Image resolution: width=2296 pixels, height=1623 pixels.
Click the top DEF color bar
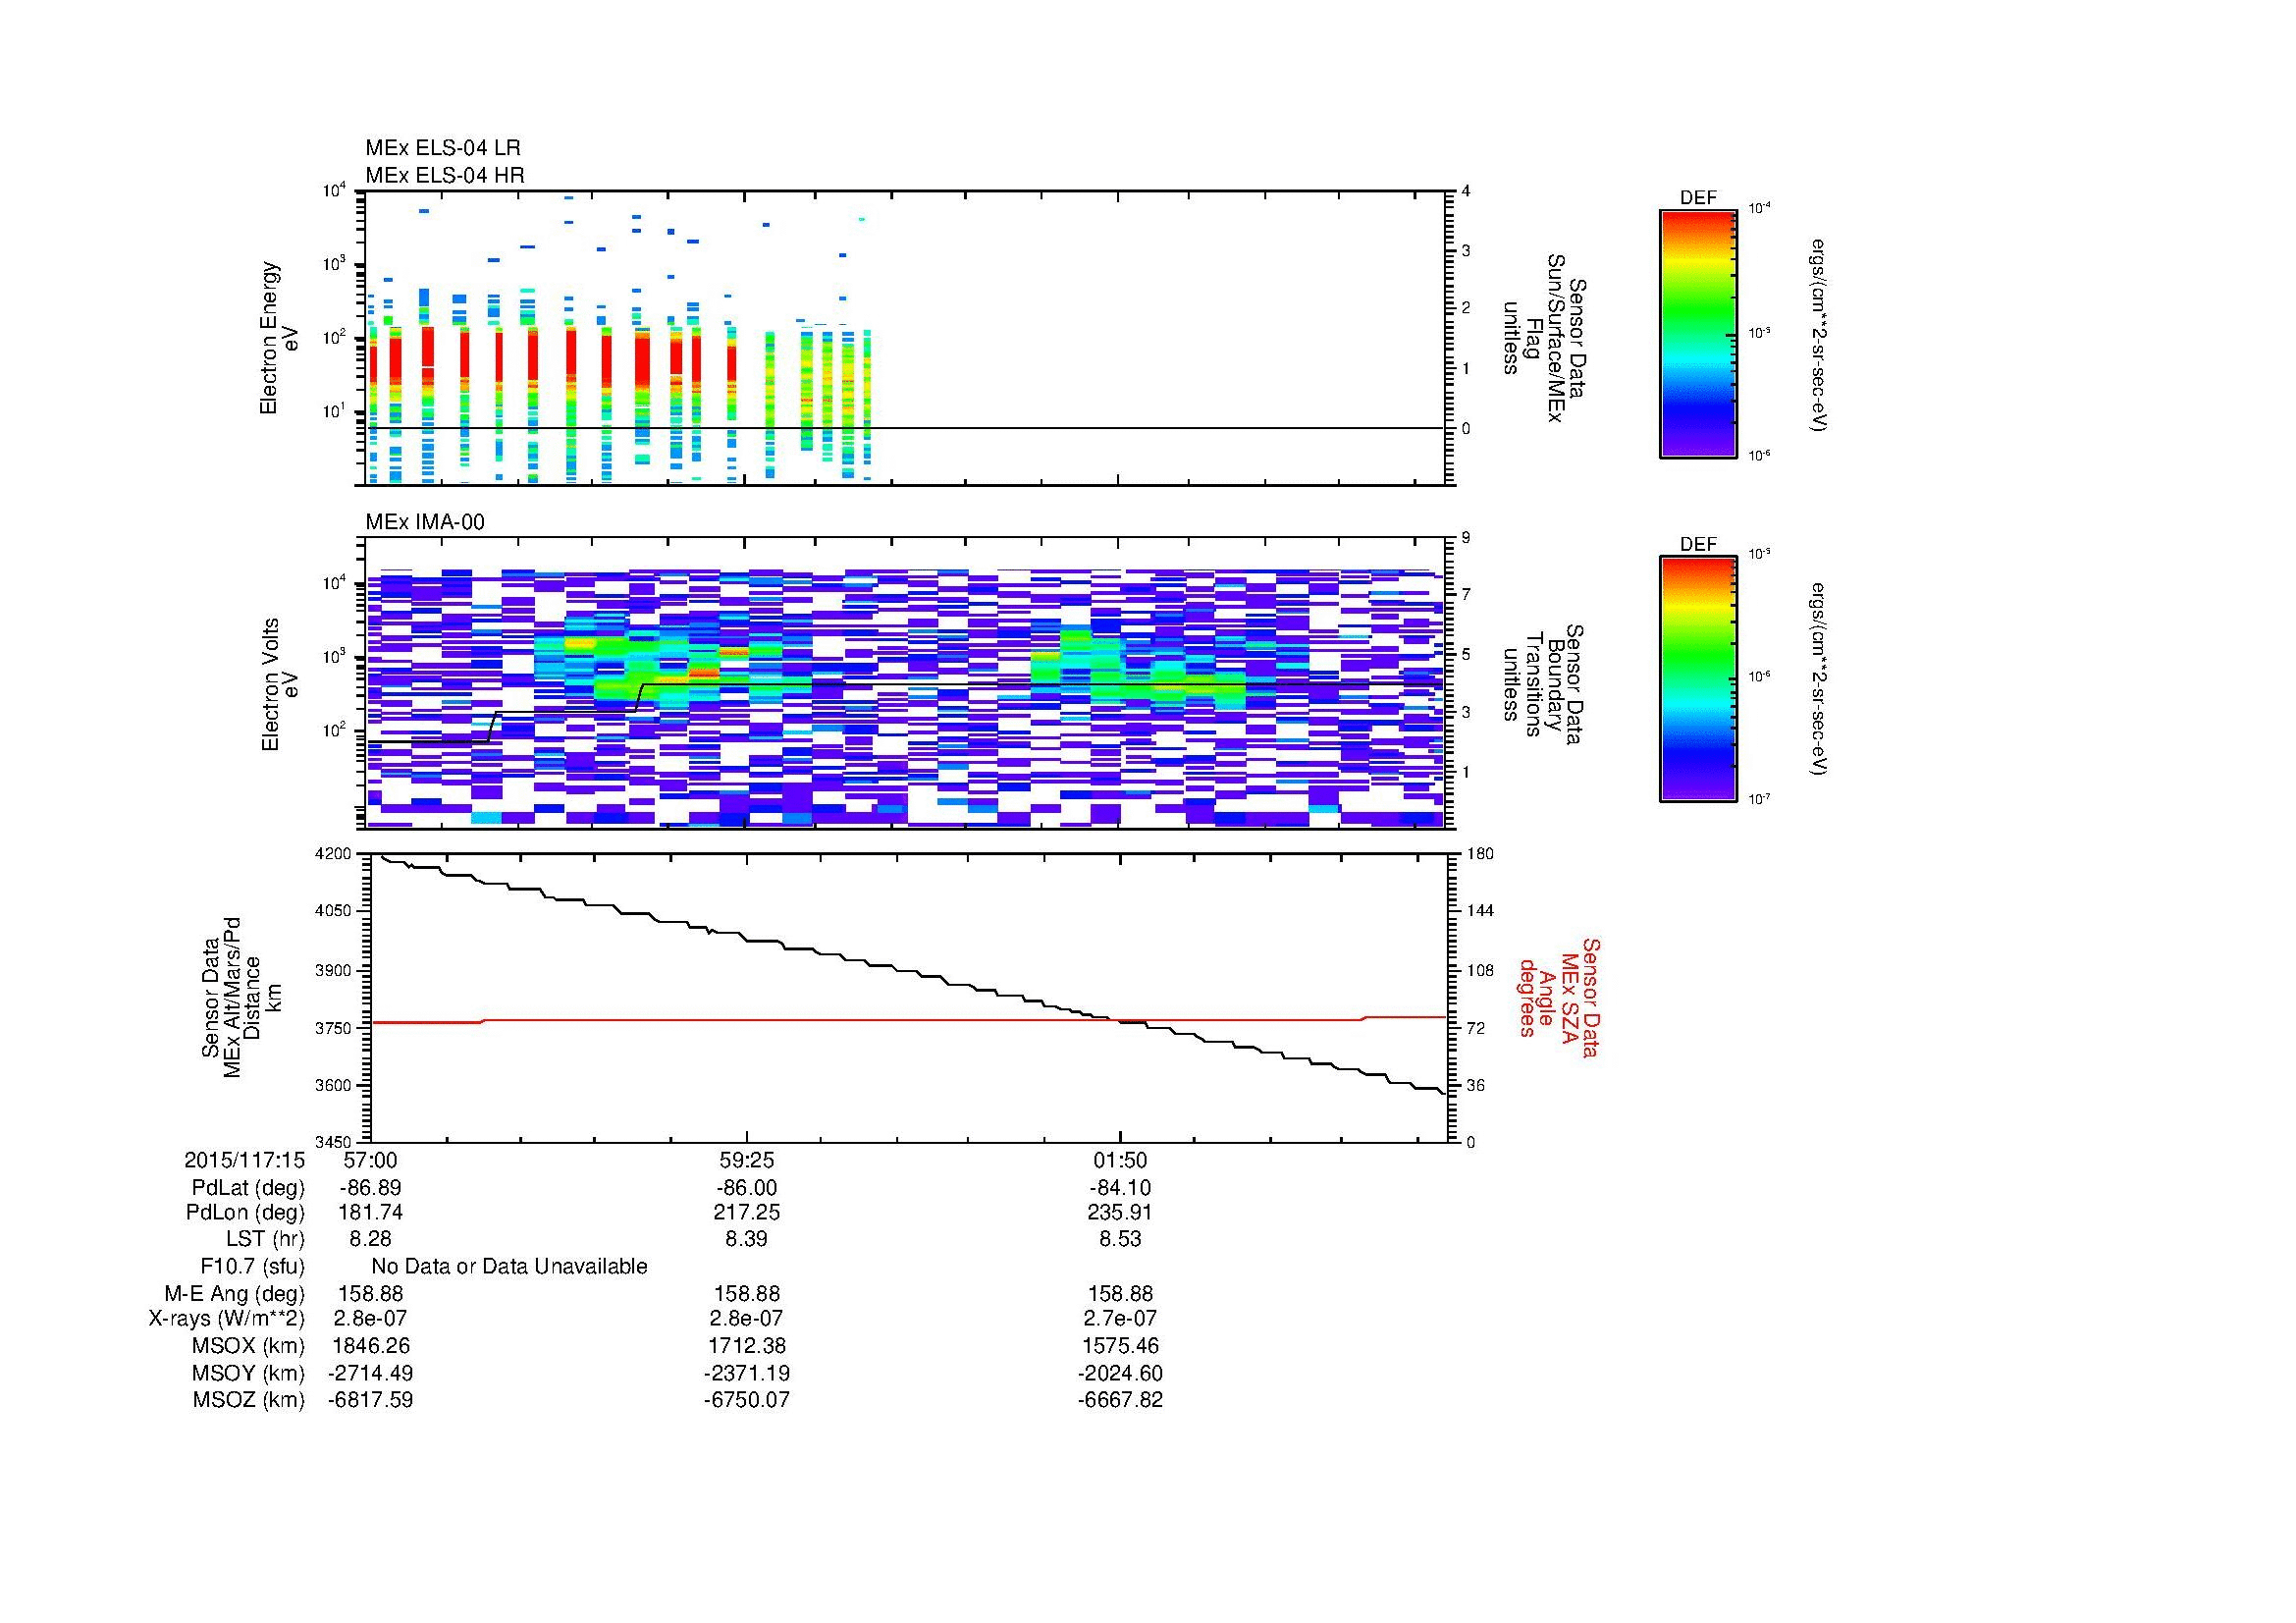[x=1697, y=333]
